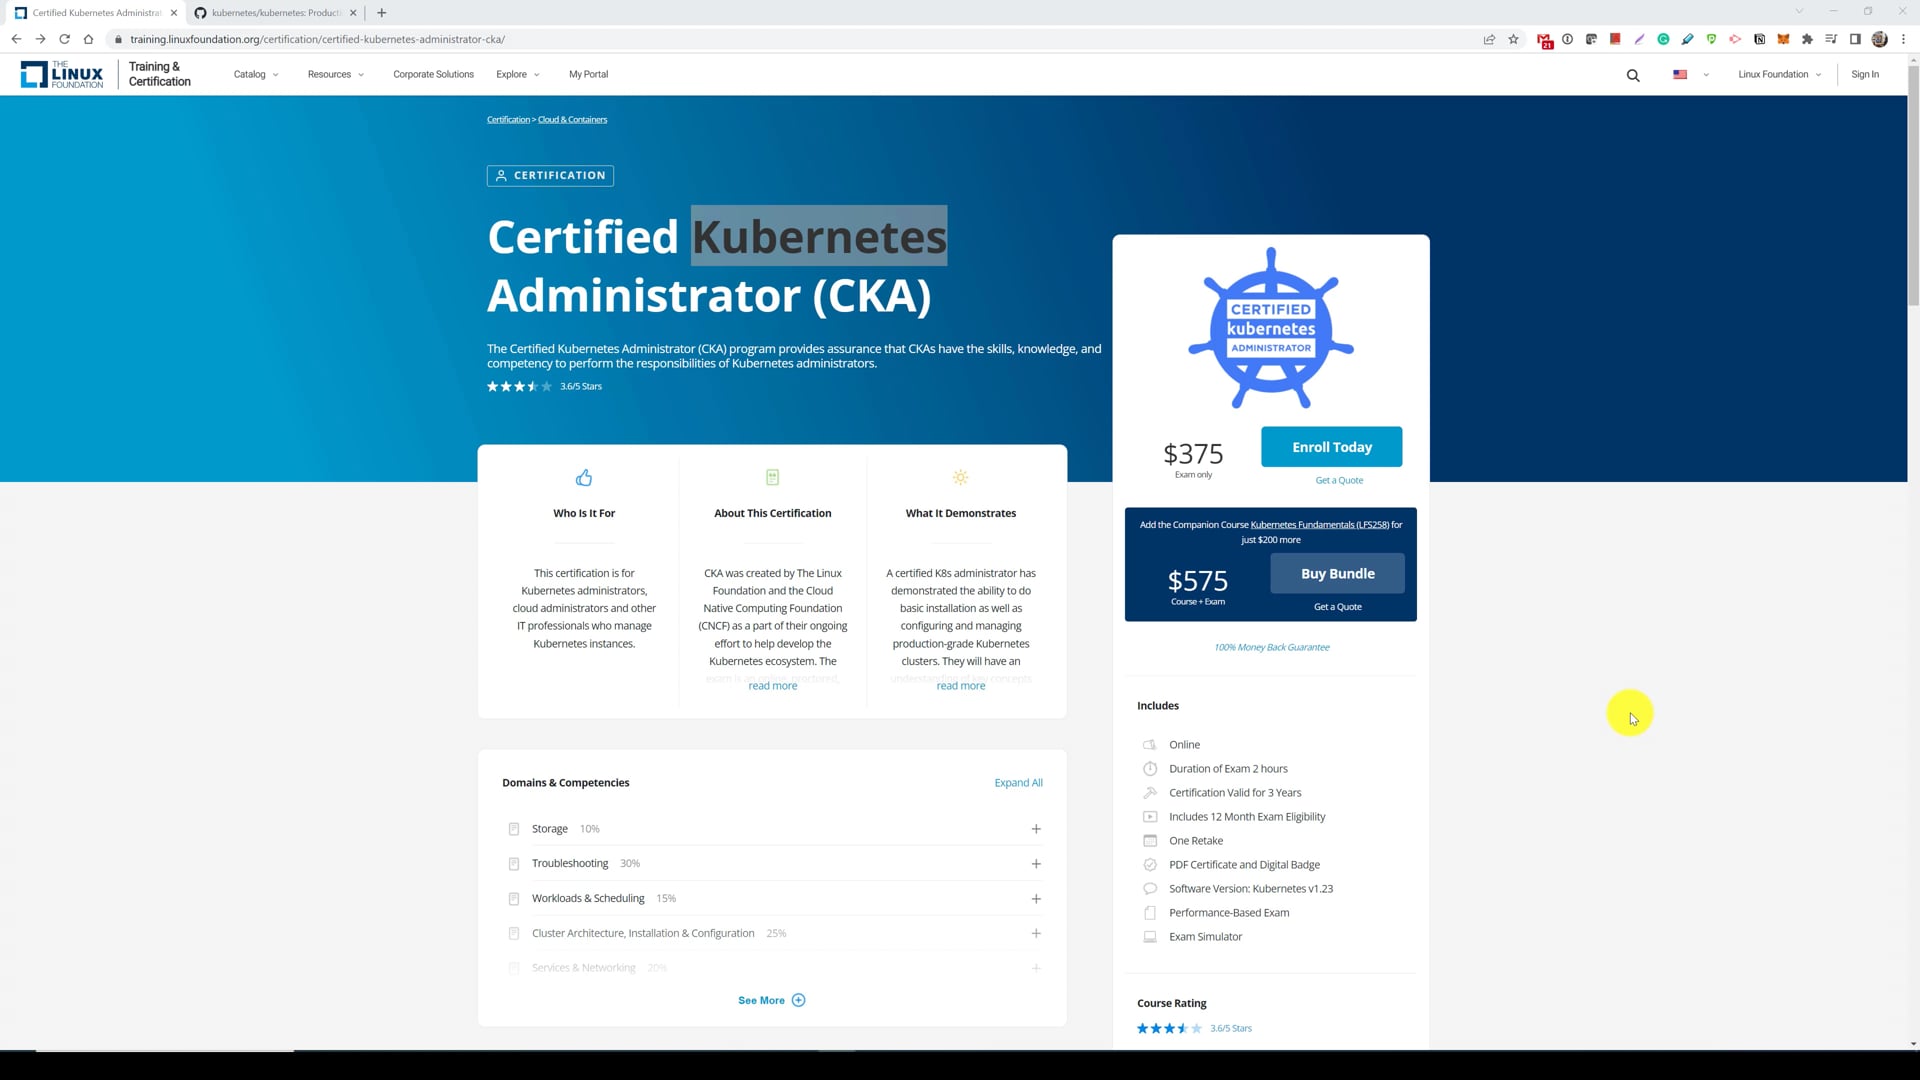Expand Workloads & Scheduling section

coord(1036,899)
